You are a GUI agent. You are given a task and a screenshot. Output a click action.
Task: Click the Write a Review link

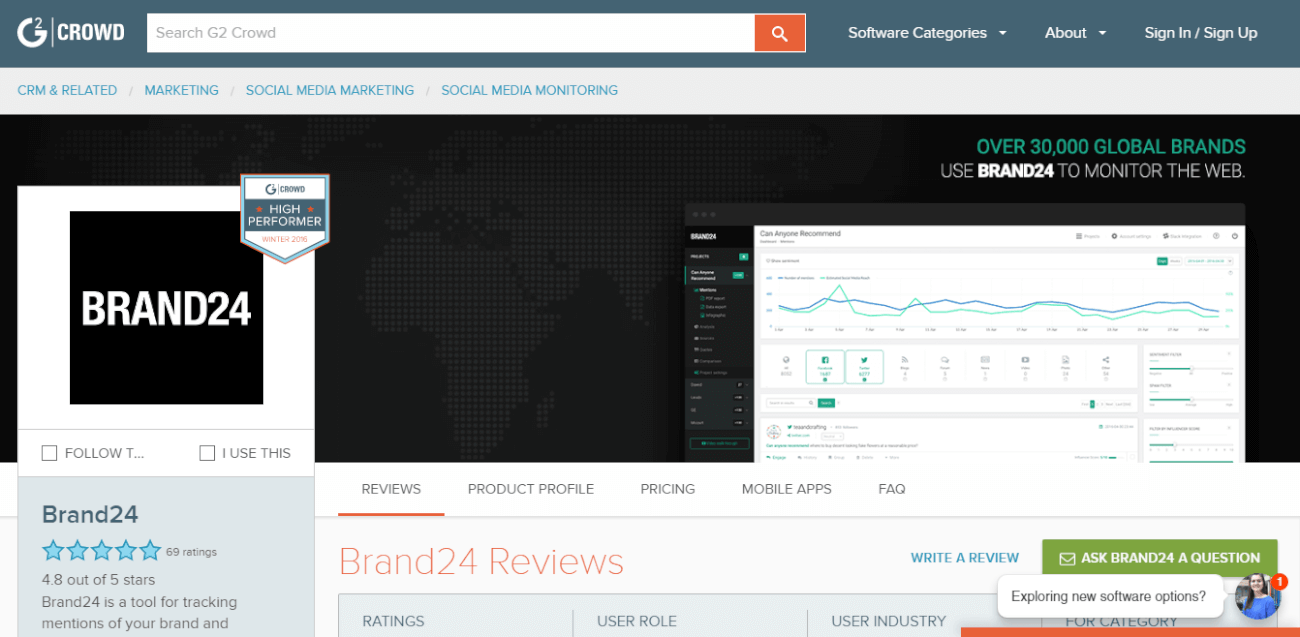(964, 557)
